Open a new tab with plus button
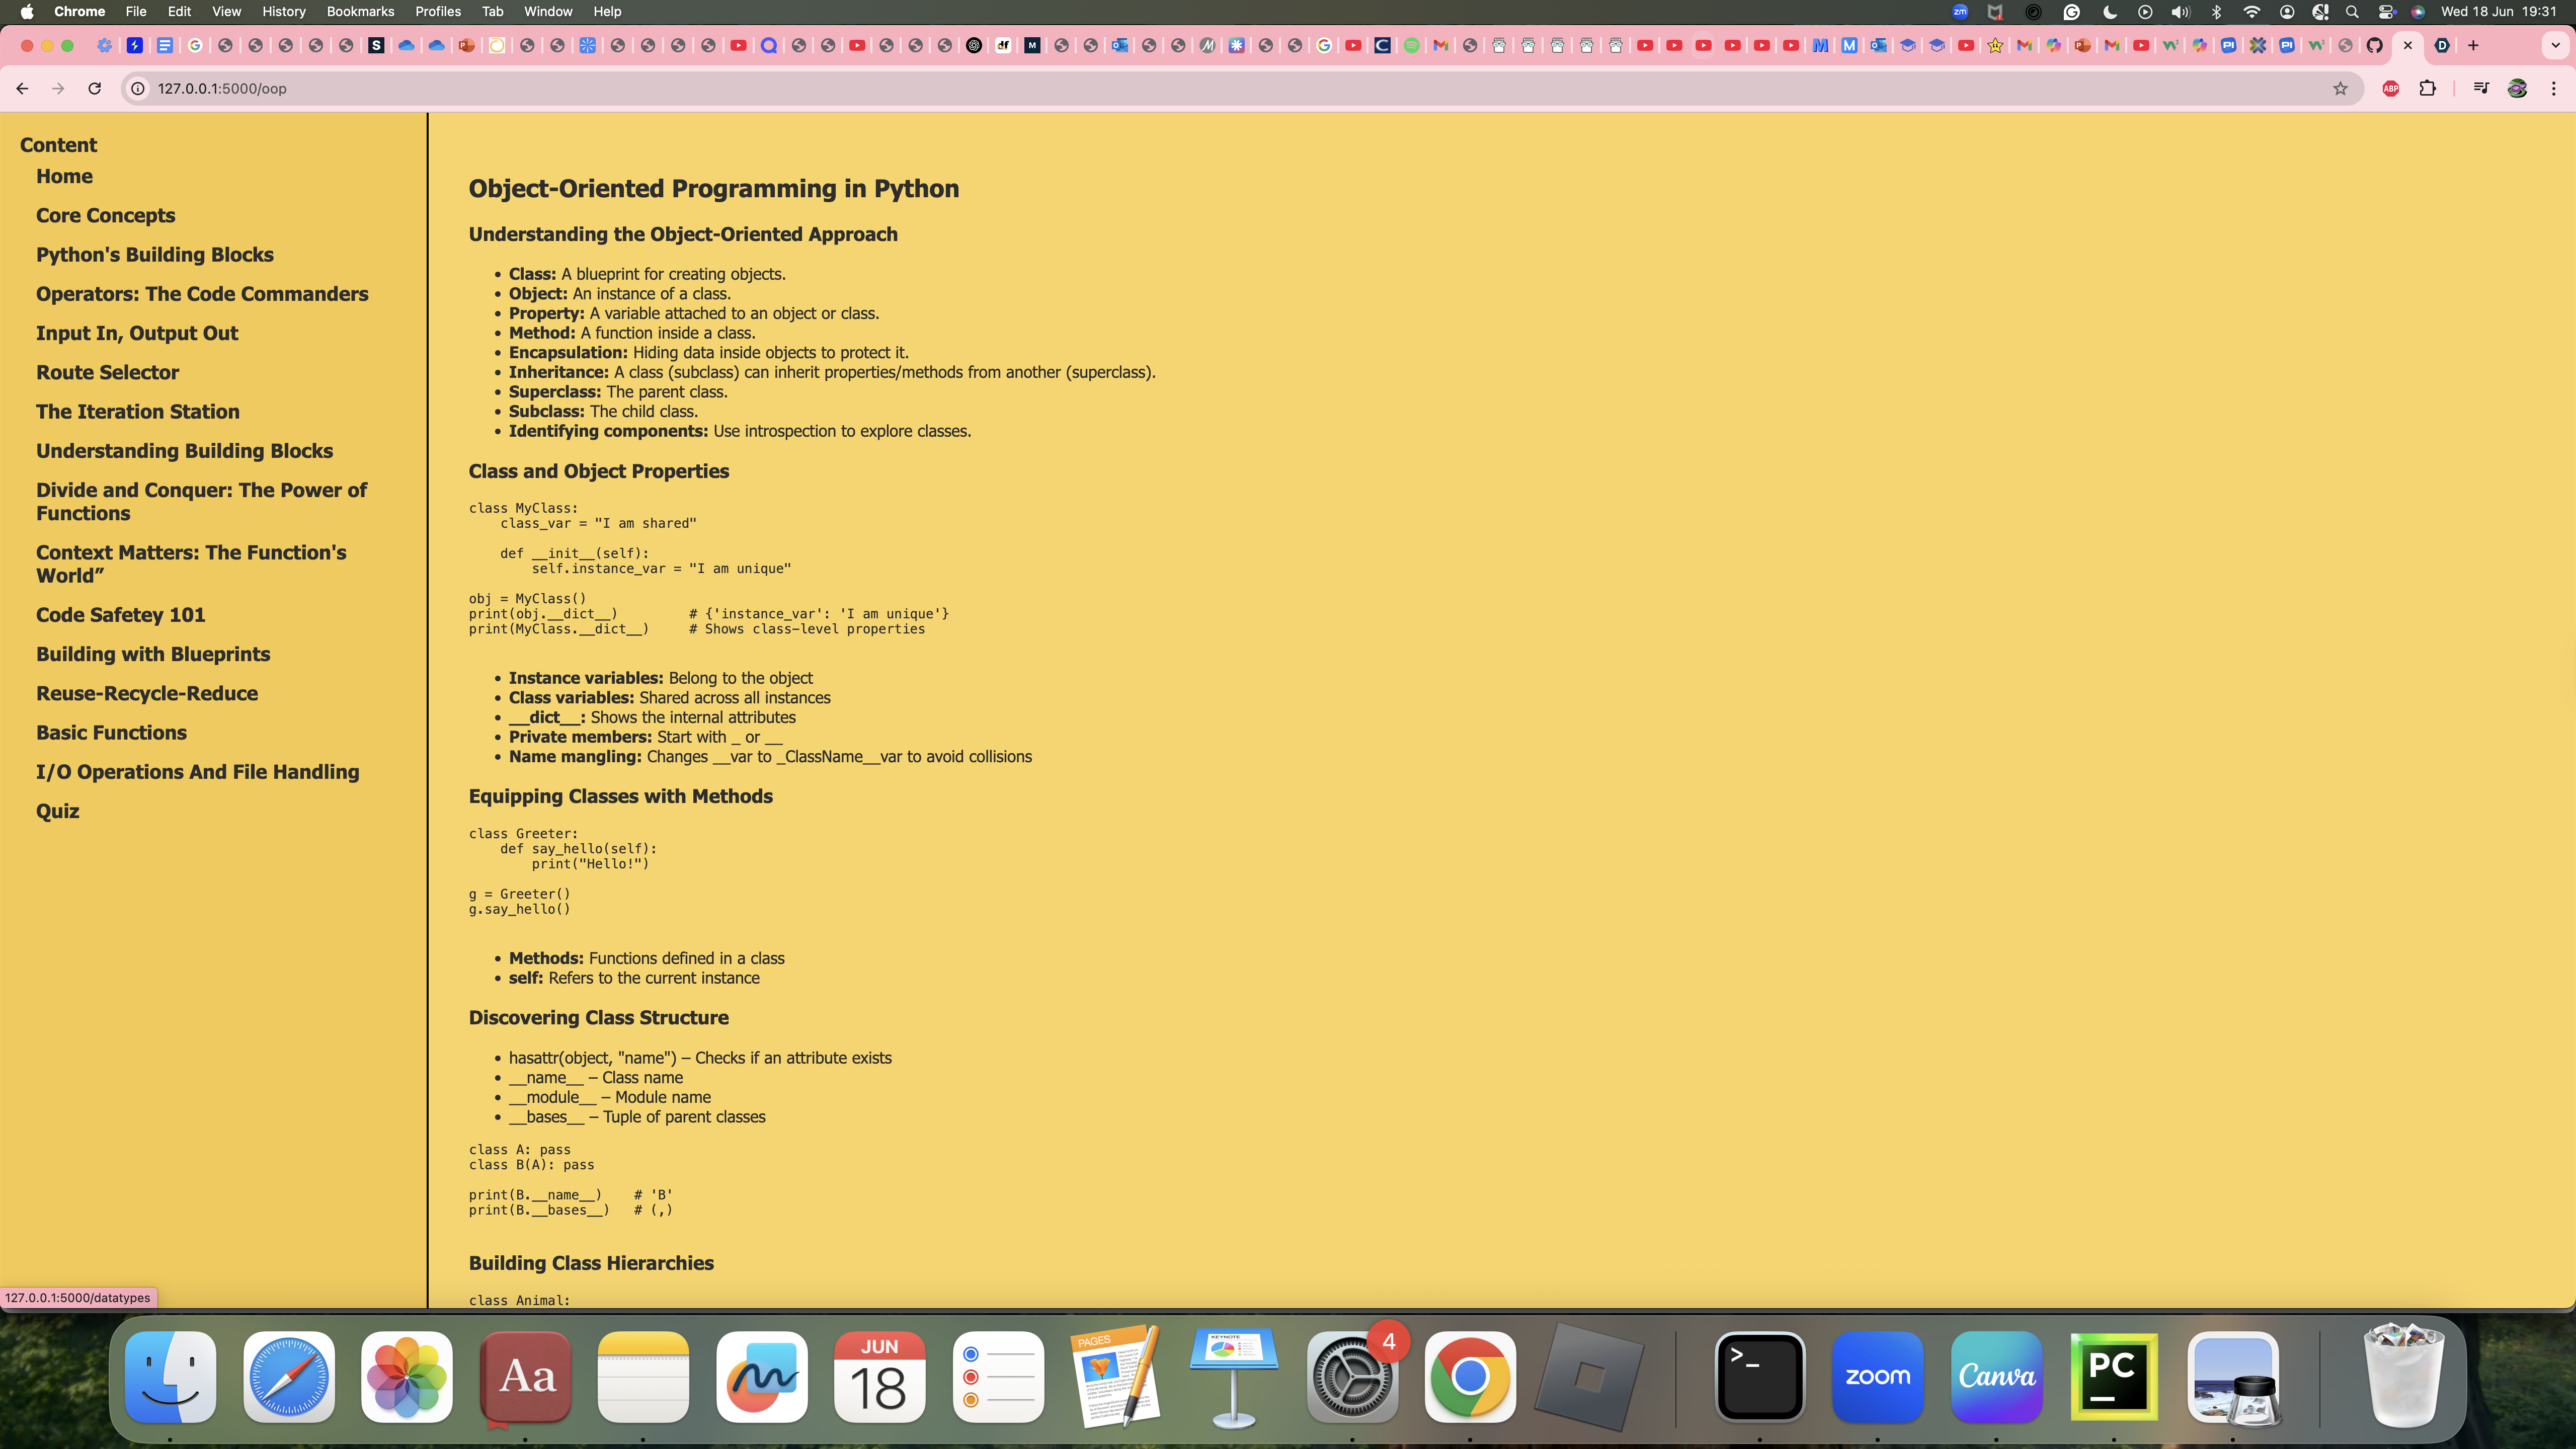Viewport: 2576px width, 1449px height. tap(2473, 45)
